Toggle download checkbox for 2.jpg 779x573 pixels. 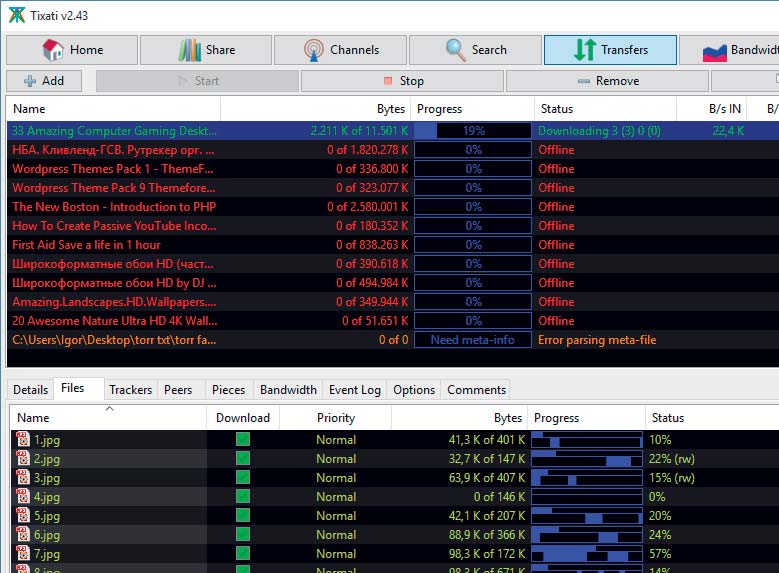click(243, 458)
